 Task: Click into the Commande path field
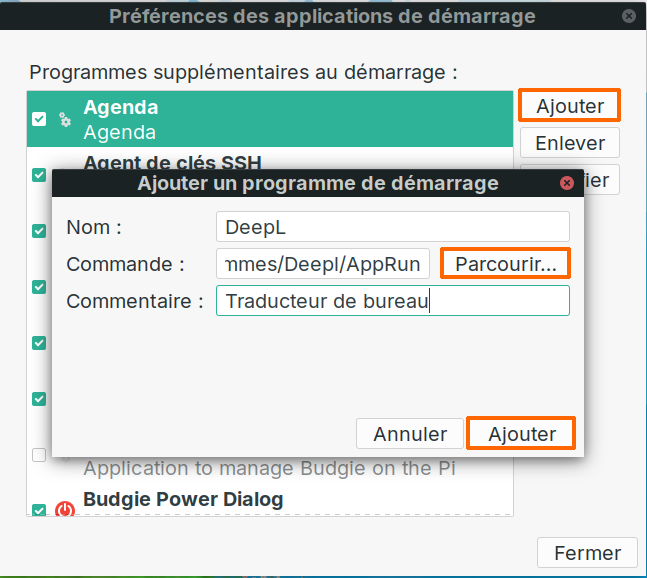pos(323,264)
